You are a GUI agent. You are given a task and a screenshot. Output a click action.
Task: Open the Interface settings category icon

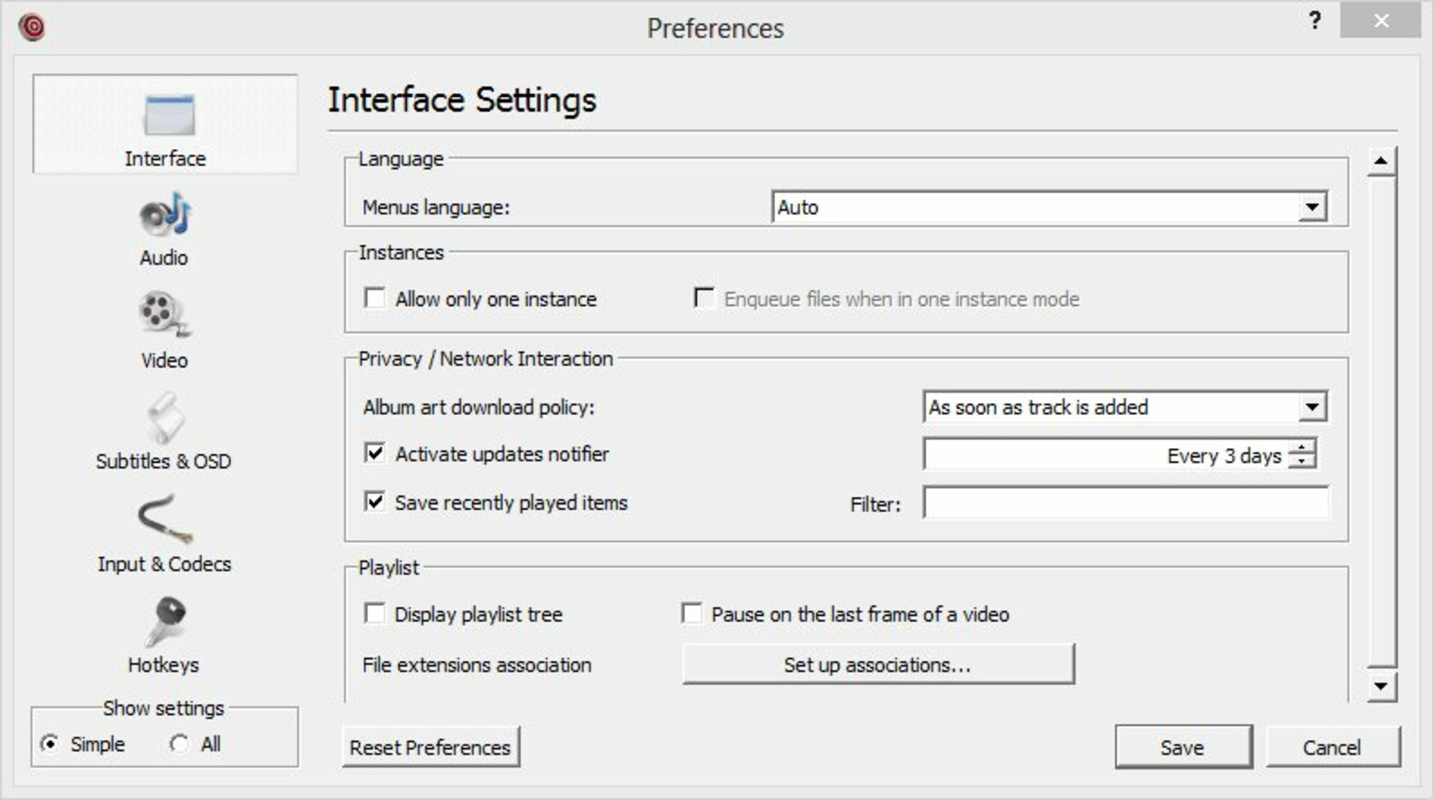click(168, 116)
